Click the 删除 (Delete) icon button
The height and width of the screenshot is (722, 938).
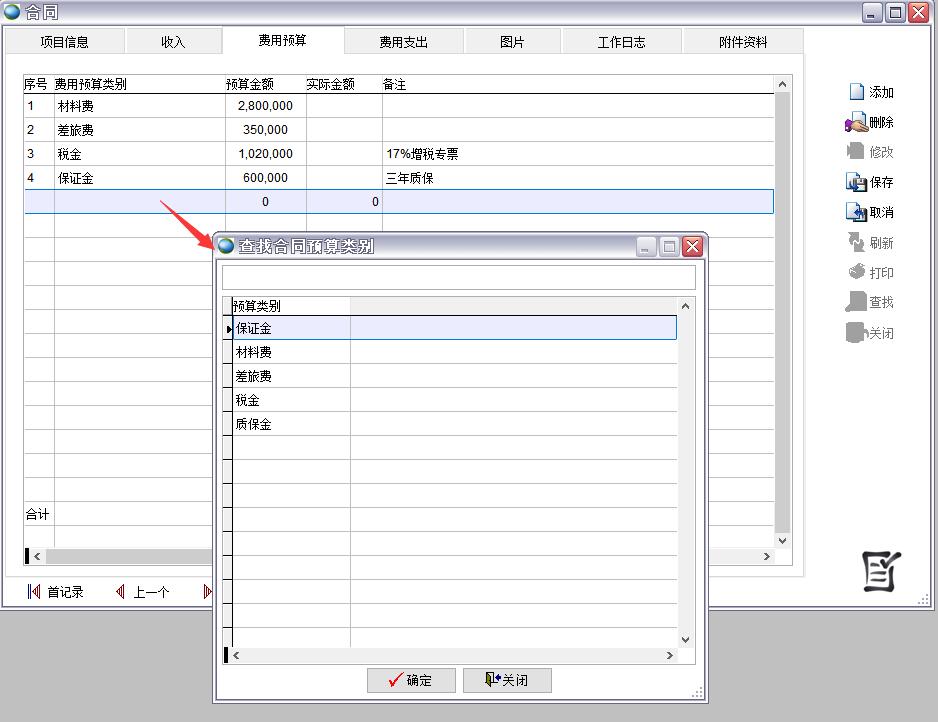[870, 123]
